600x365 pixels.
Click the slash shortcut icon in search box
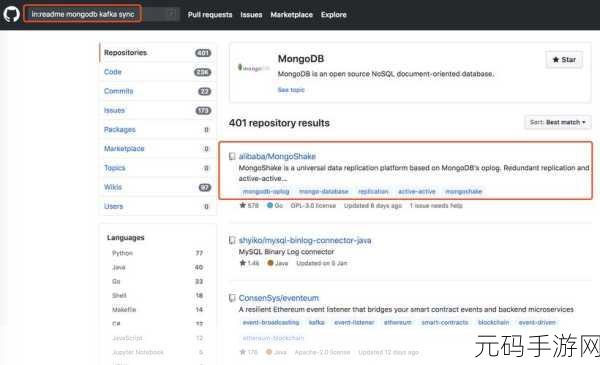pos(172,14)
